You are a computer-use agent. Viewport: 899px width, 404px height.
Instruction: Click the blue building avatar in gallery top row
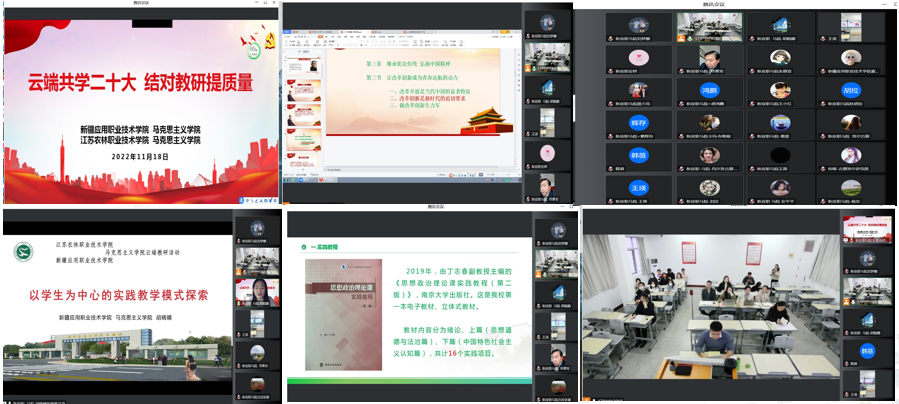(780, 25)
